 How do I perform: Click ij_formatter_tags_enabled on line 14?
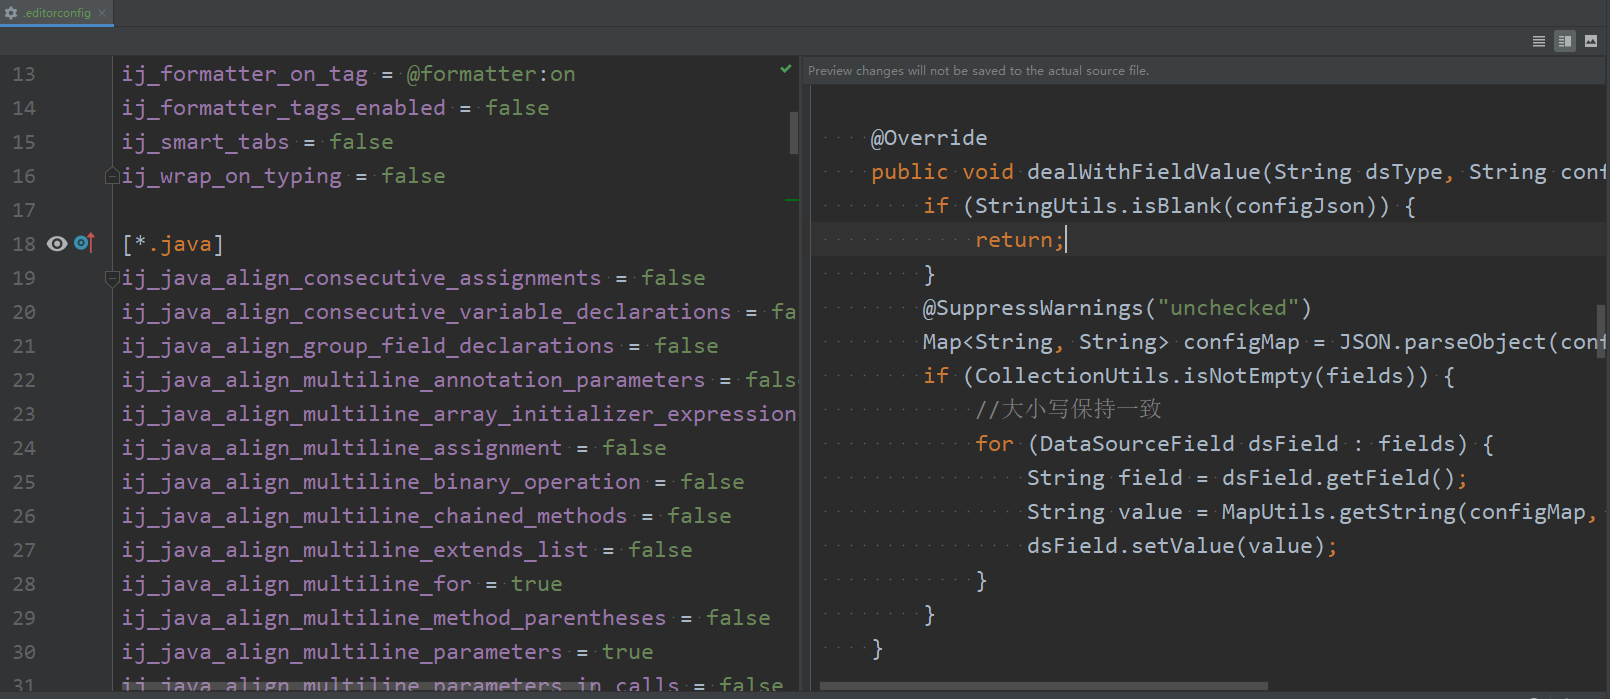pos(284,108)
